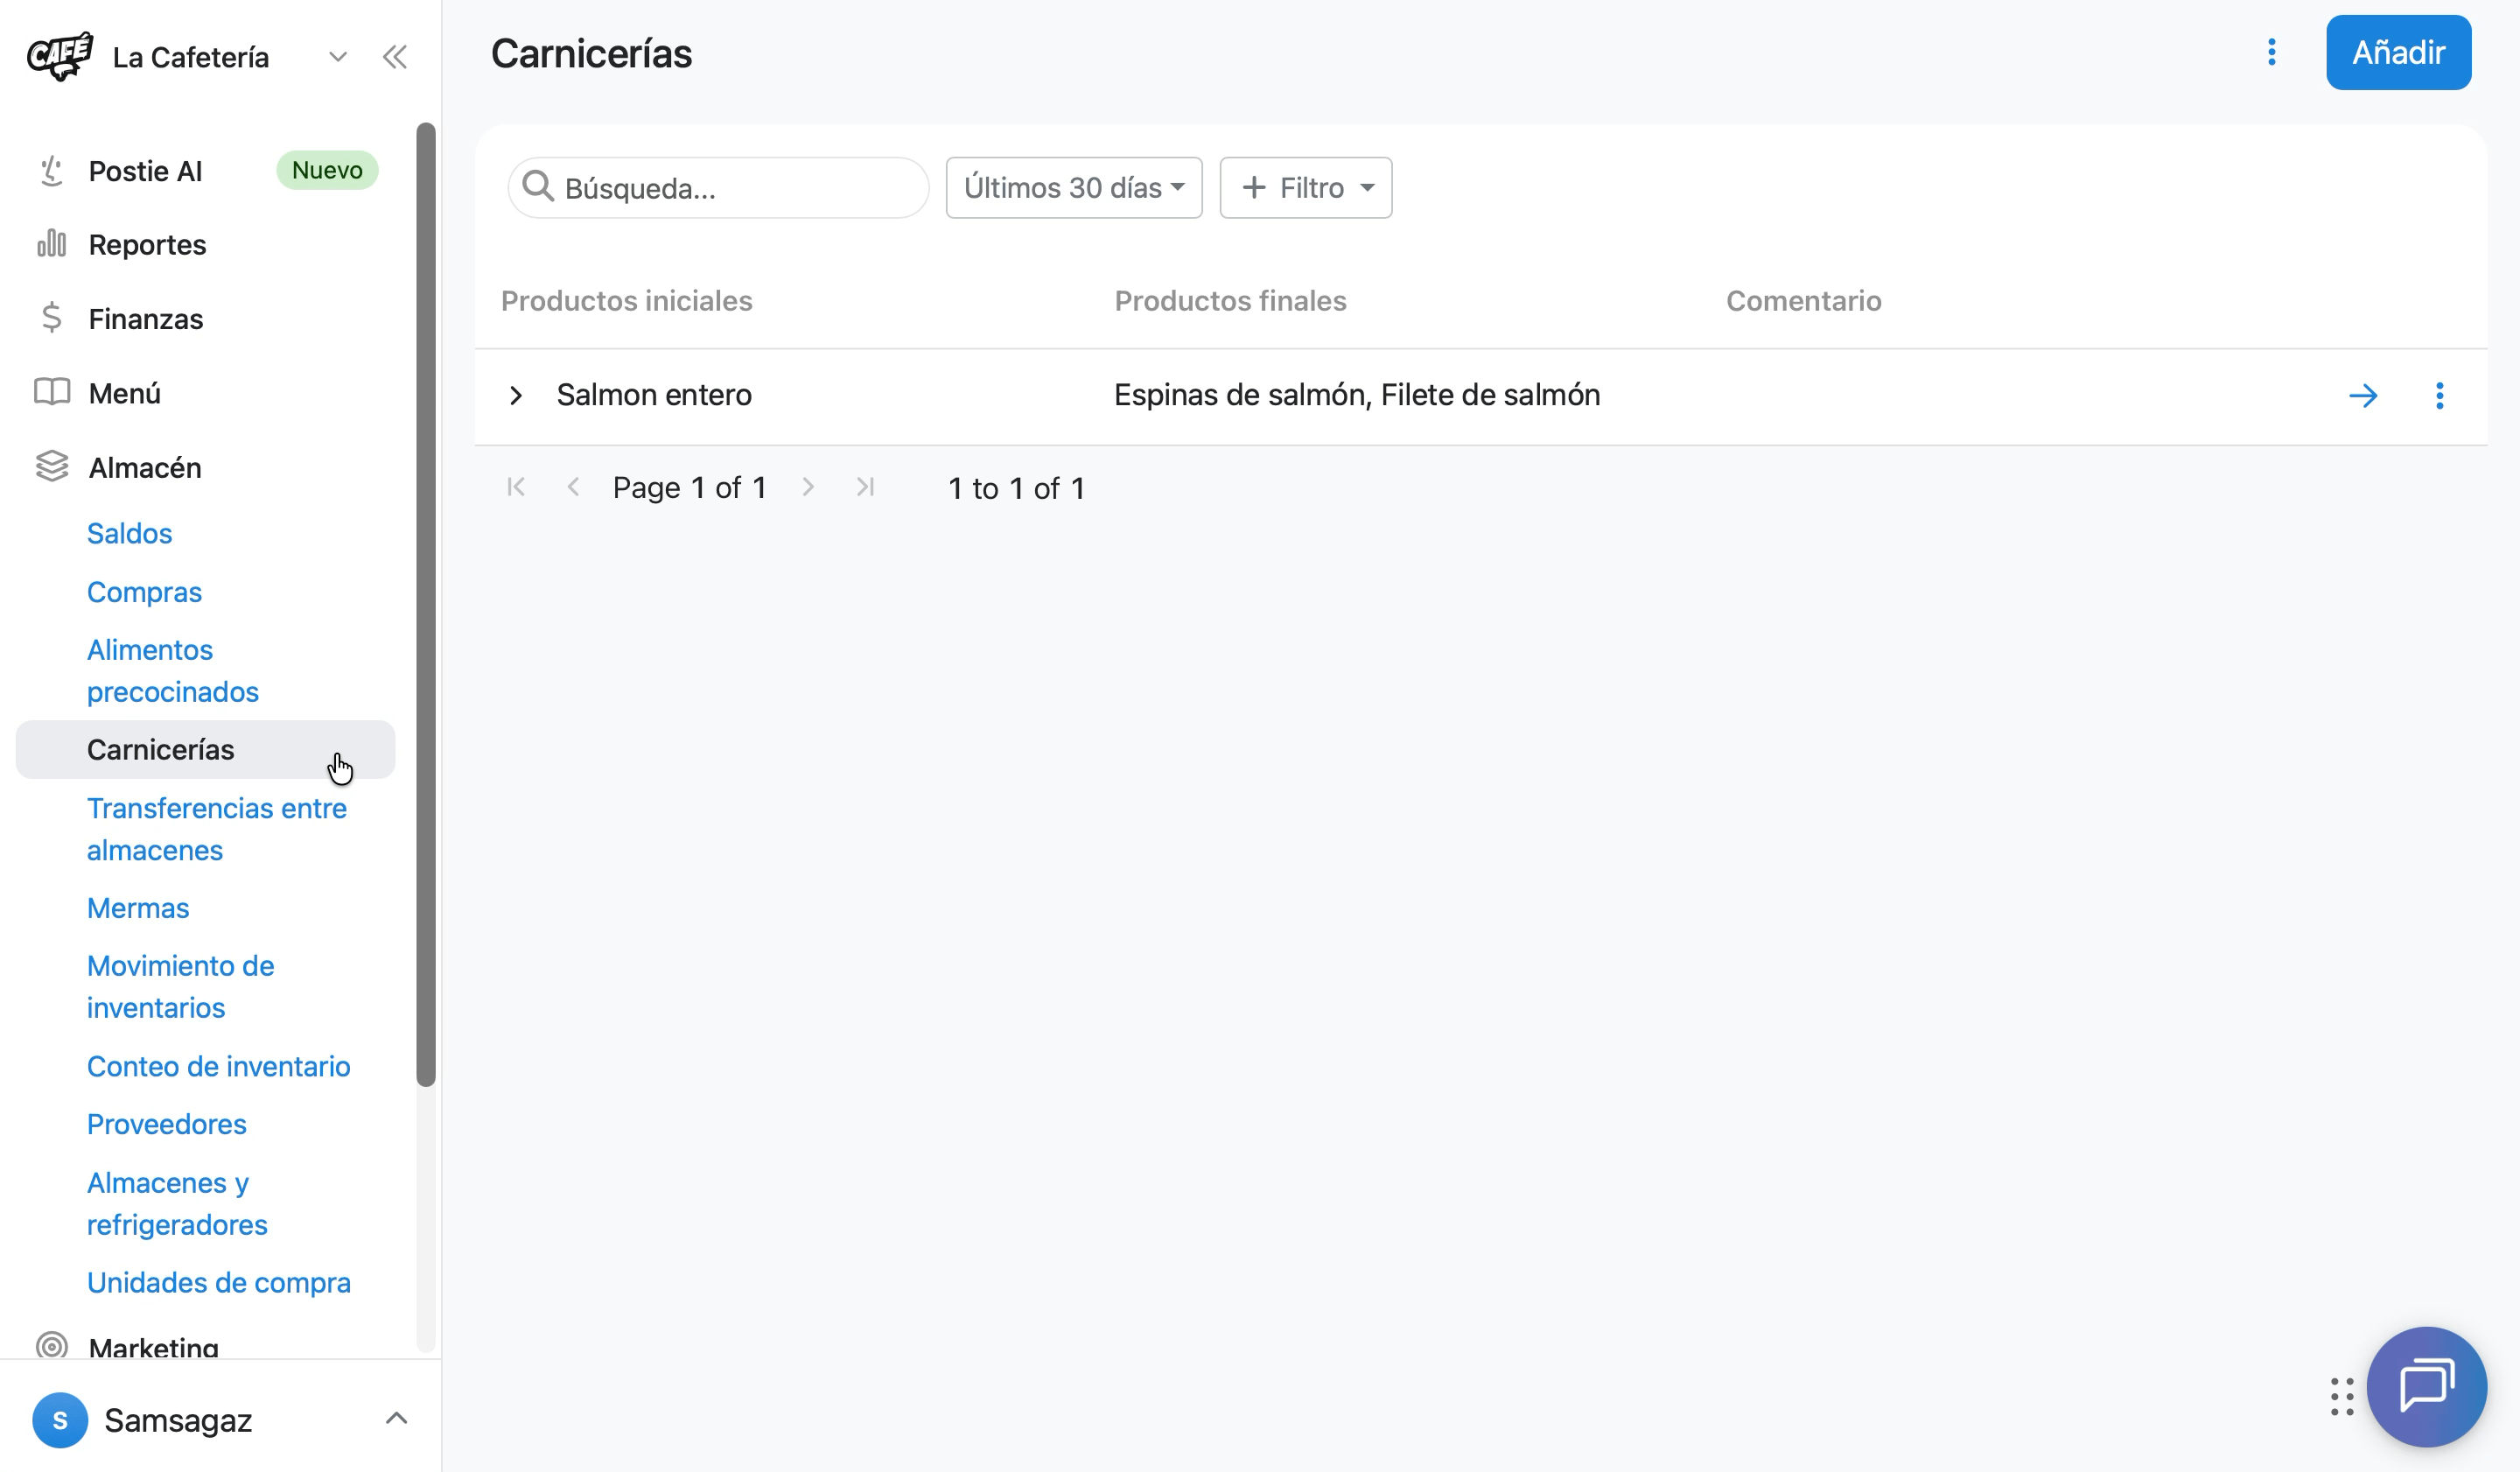Open the Postie AI sparkle icon
The image size is (2520, 1472).
point(52,171)
